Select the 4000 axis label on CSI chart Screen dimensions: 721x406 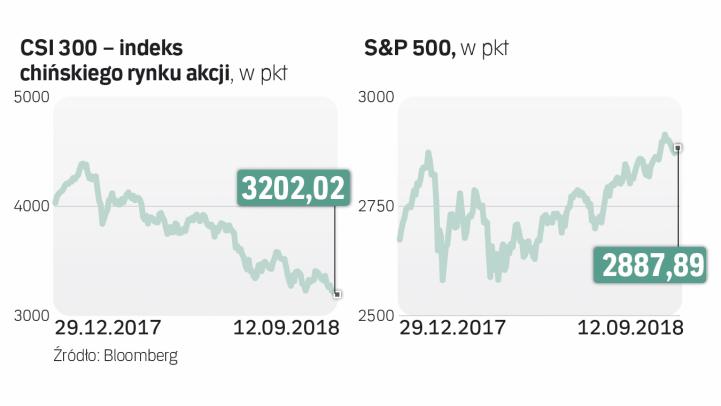31,206
